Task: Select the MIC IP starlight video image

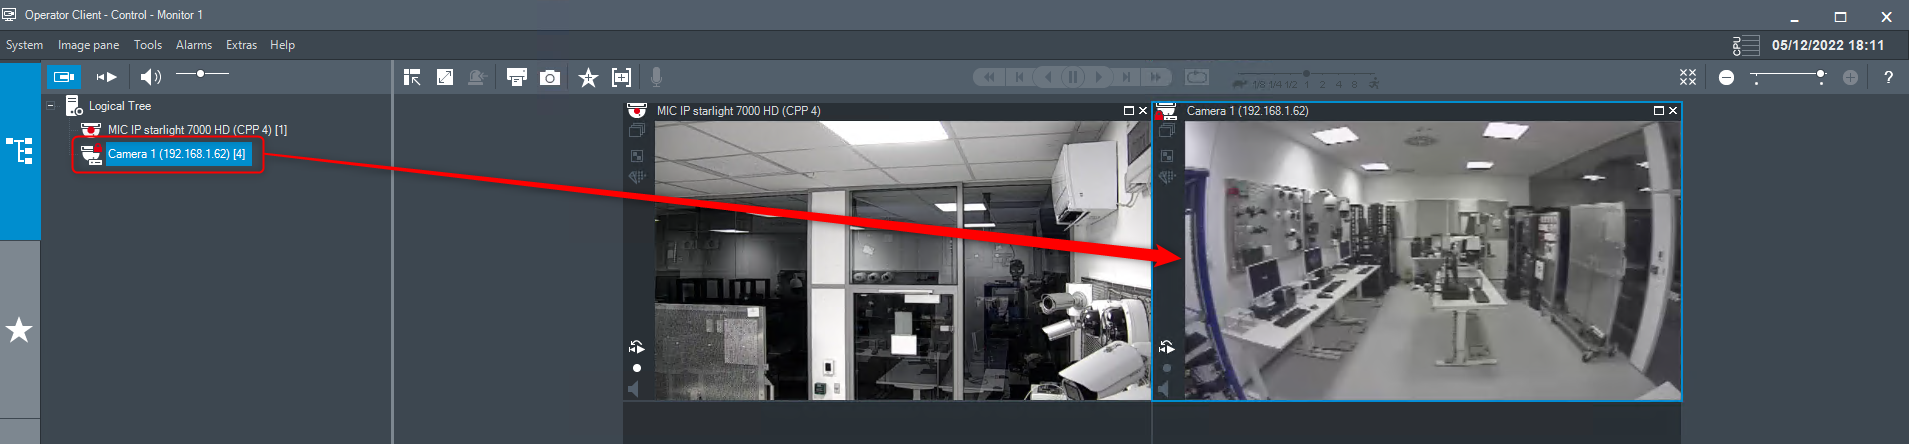Action: (x=902, y=260)
